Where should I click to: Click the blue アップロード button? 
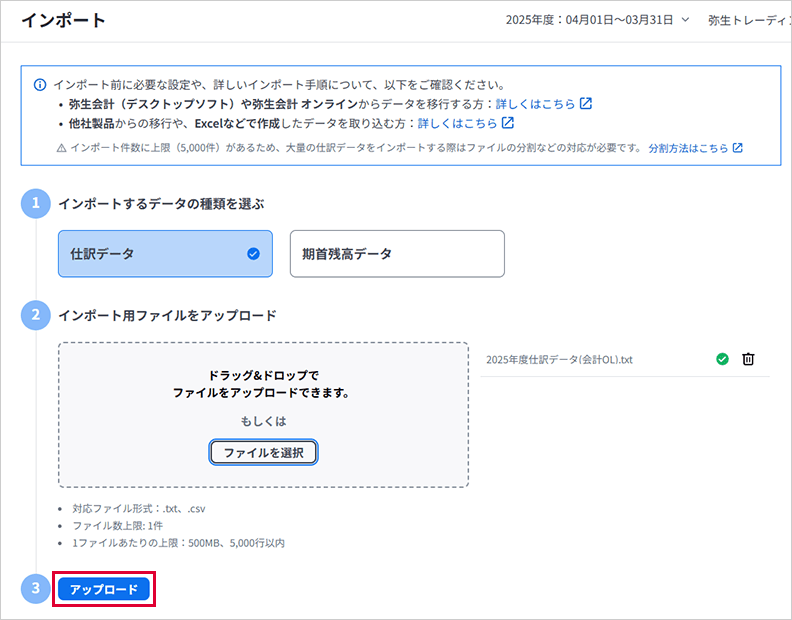[x=104, y=589]
